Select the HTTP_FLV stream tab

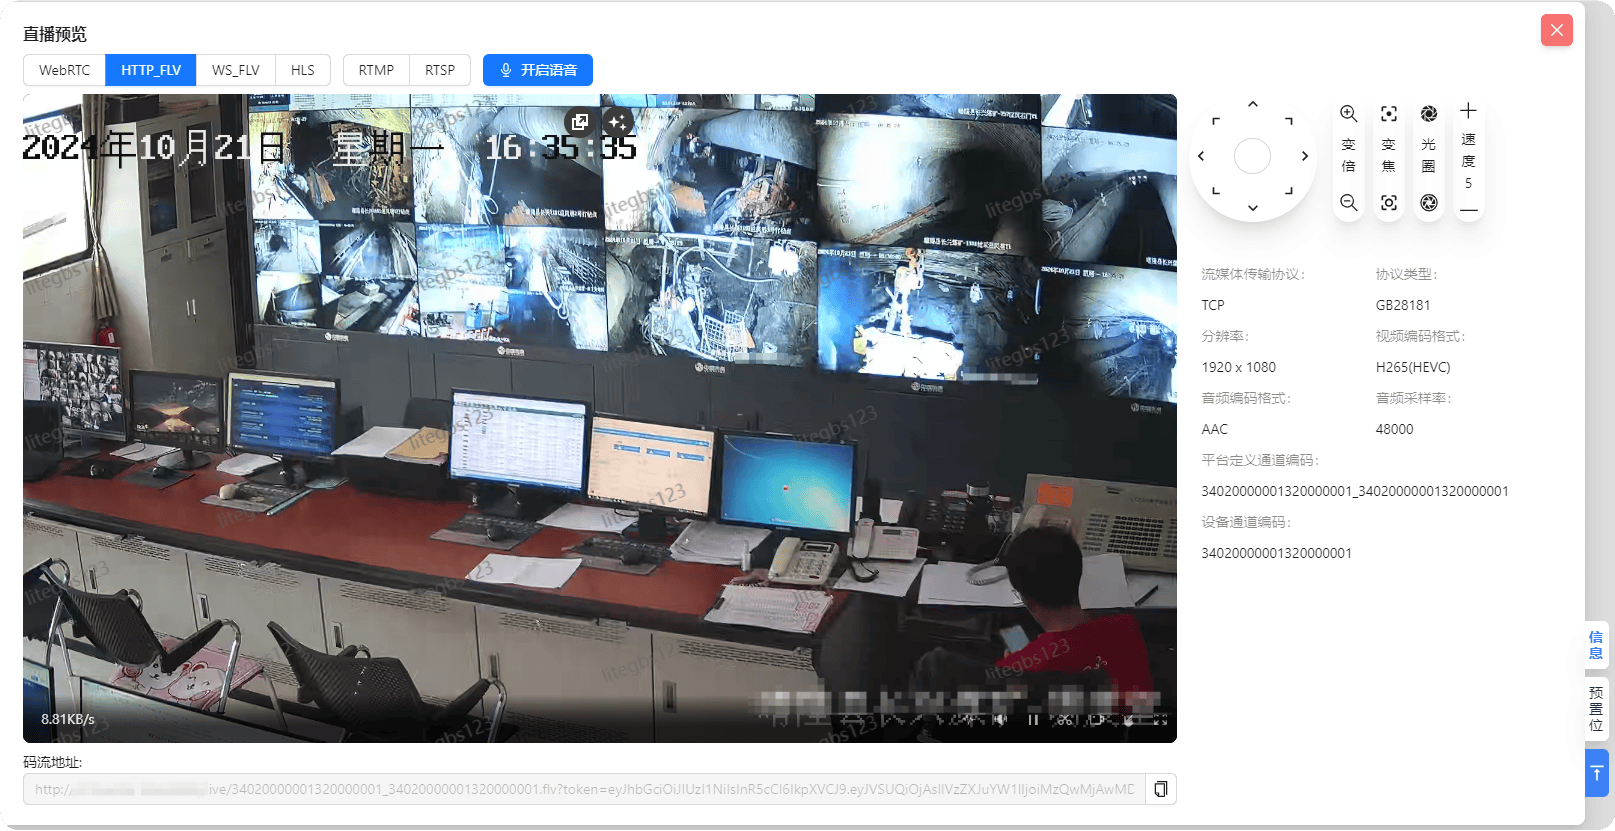[151, 70]
